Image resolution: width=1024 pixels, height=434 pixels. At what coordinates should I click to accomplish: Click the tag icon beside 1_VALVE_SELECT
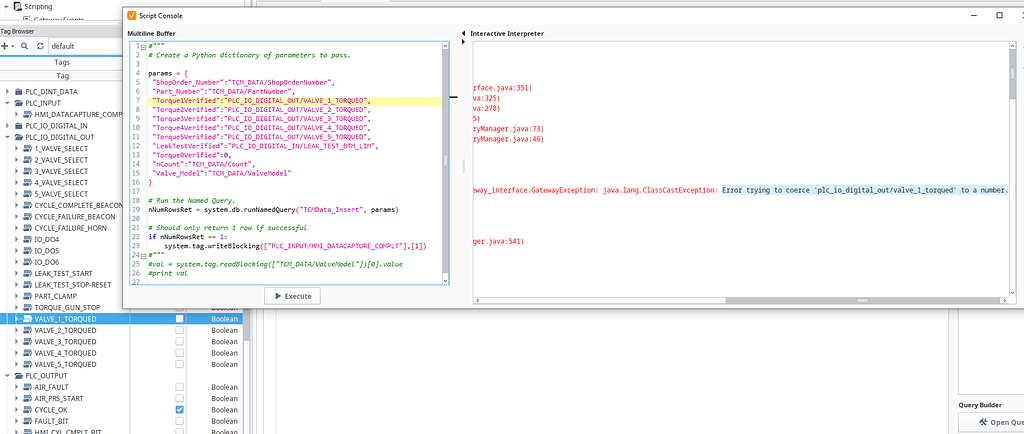(27, 149)
